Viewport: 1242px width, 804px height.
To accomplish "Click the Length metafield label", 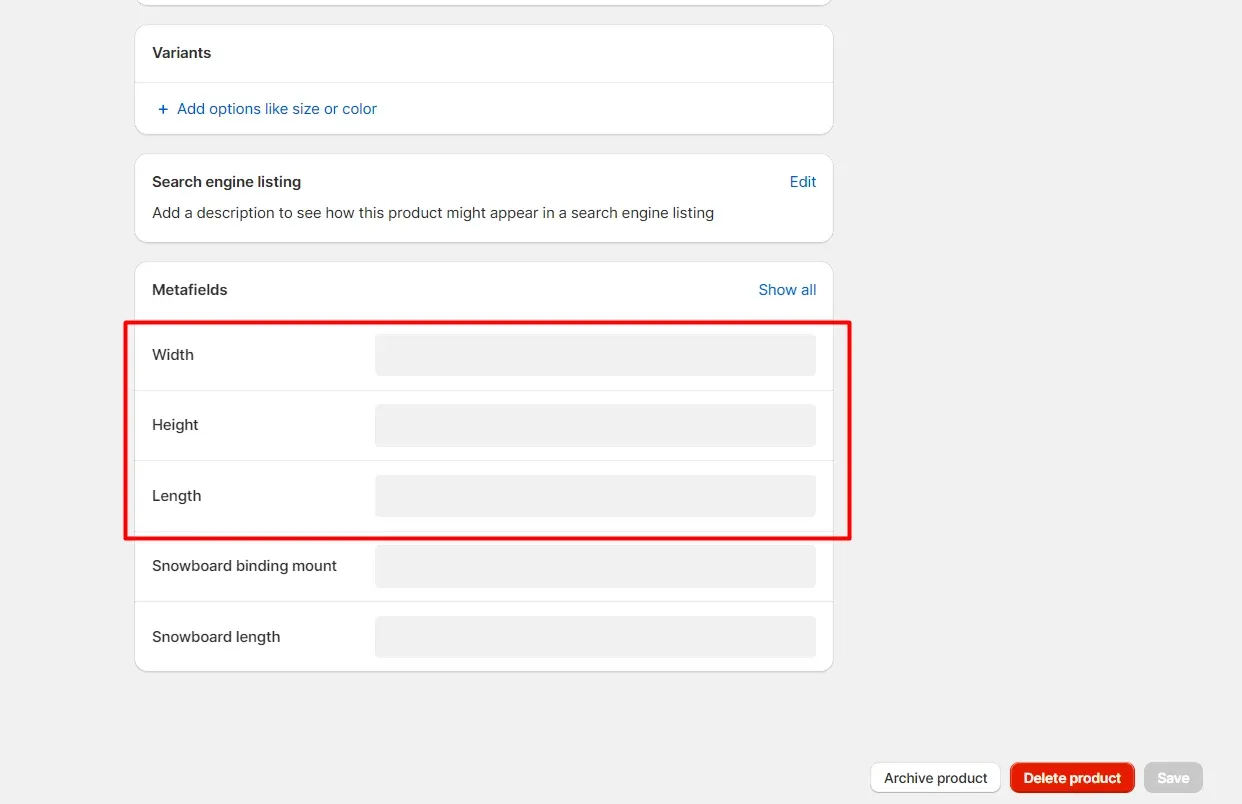I will tap(176, 496).
